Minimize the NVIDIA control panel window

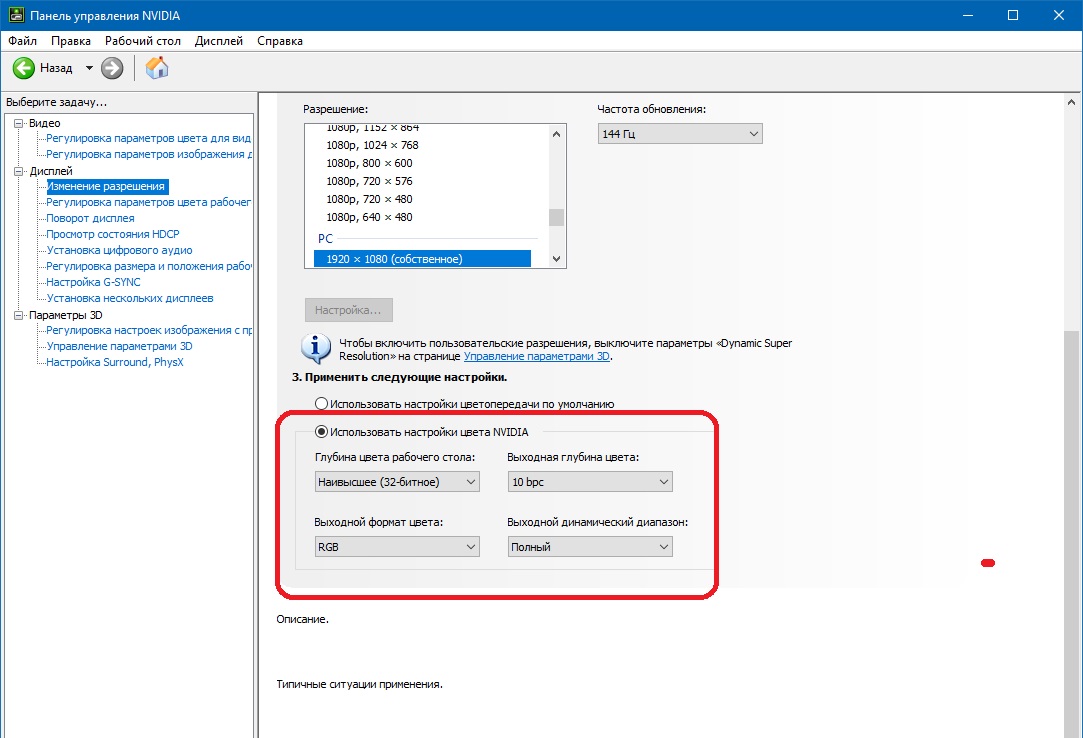pos(968,15)
